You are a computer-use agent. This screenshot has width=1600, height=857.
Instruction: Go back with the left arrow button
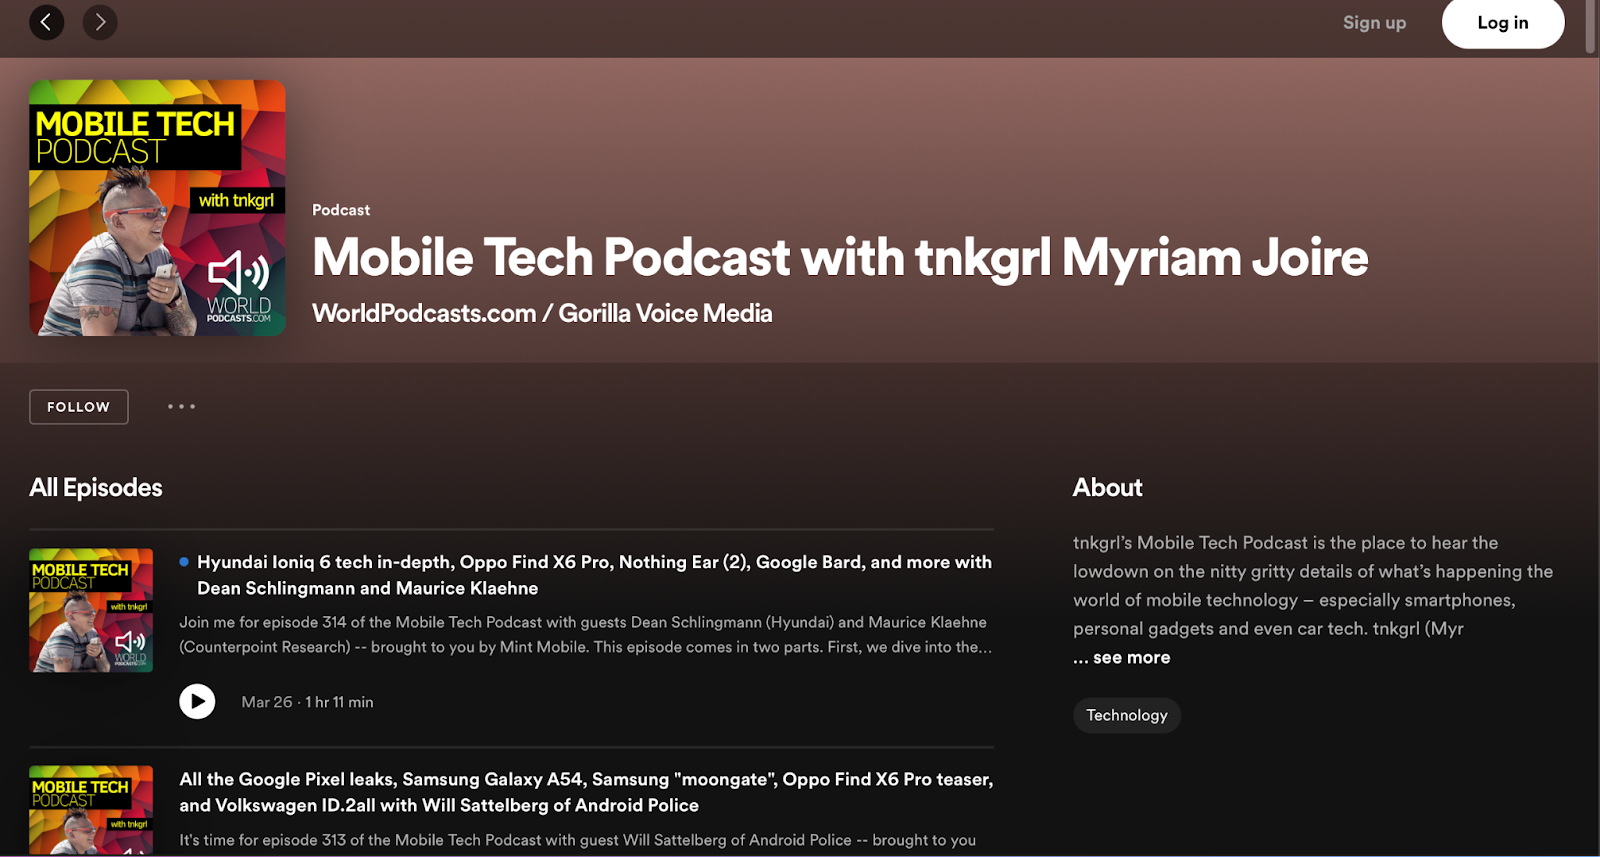46,22
